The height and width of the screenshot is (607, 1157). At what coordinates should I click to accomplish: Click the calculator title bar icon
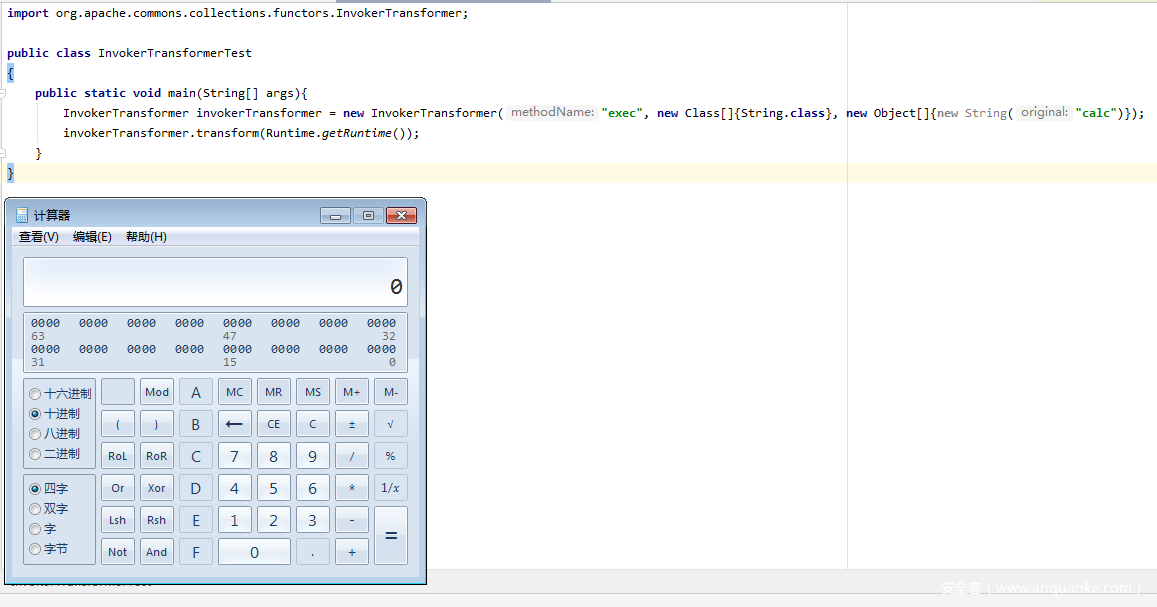22,215
